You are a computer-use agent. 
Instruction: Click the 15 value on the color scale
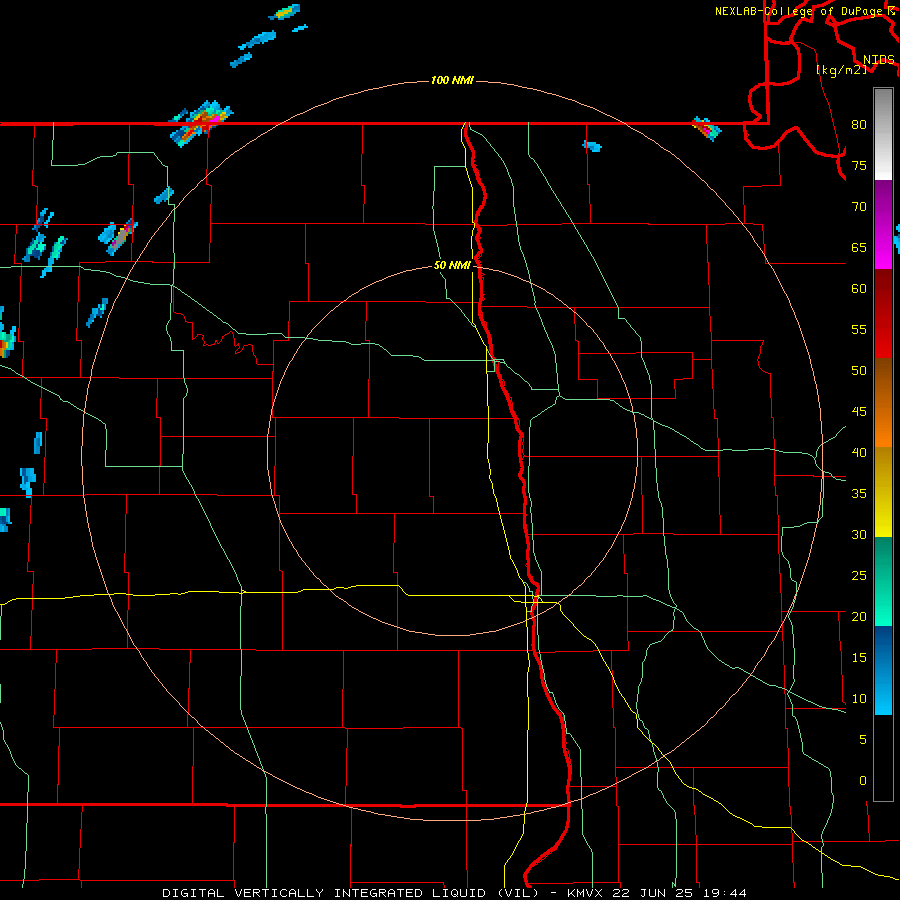pos(859,658)
